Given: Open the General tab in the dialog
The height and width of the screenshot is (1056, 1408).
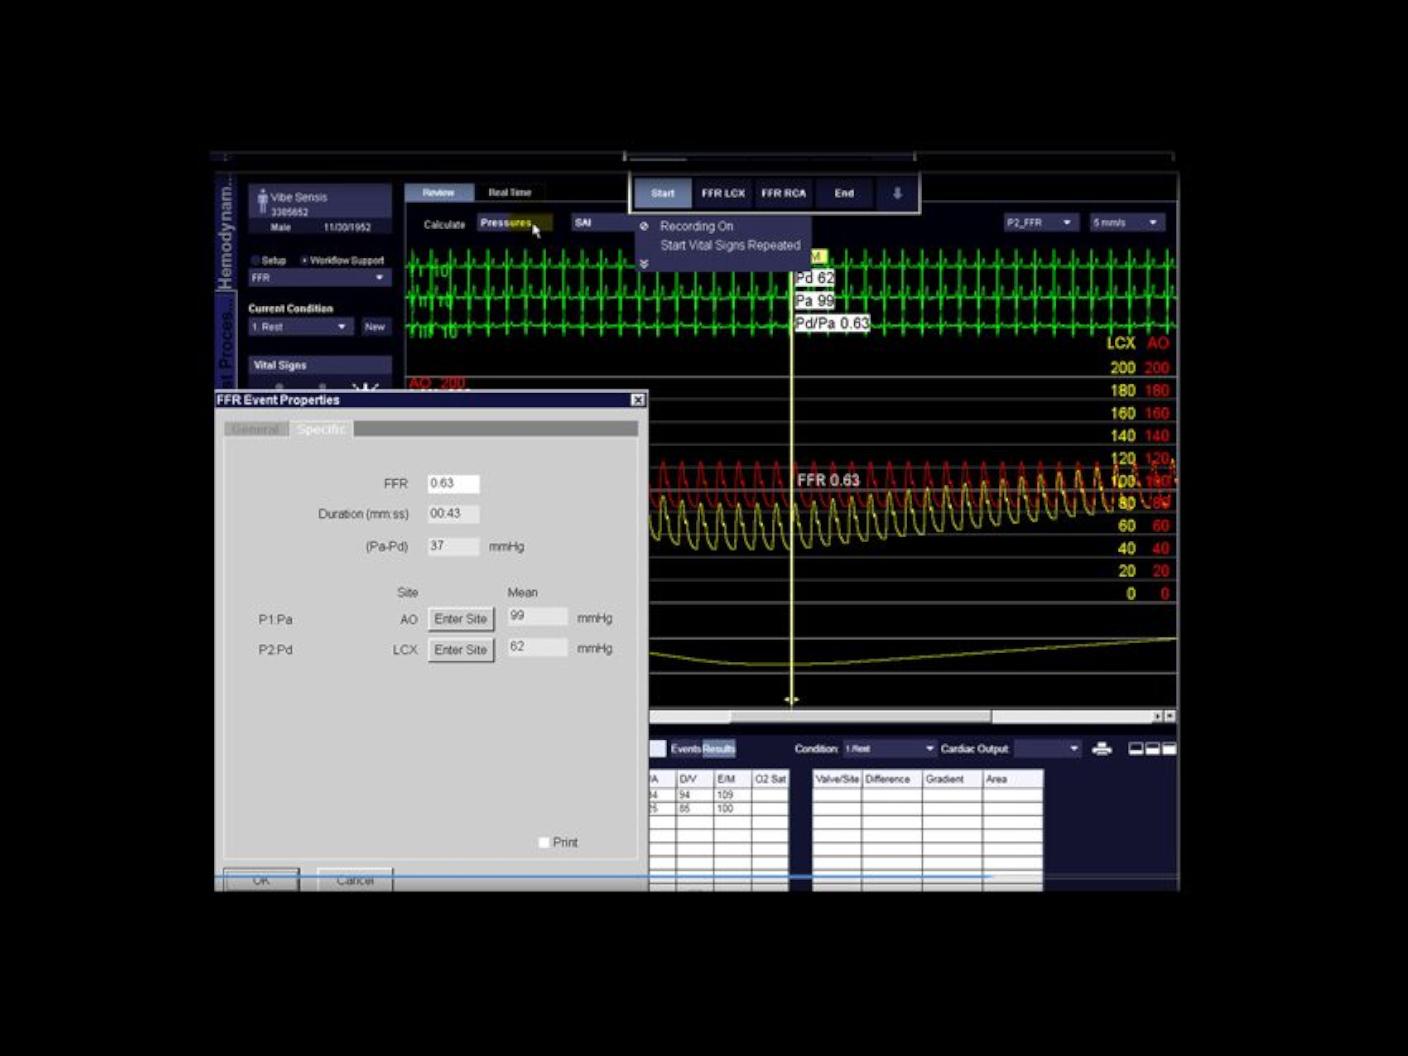Looking at the screenshot, I should pos(256,429).
